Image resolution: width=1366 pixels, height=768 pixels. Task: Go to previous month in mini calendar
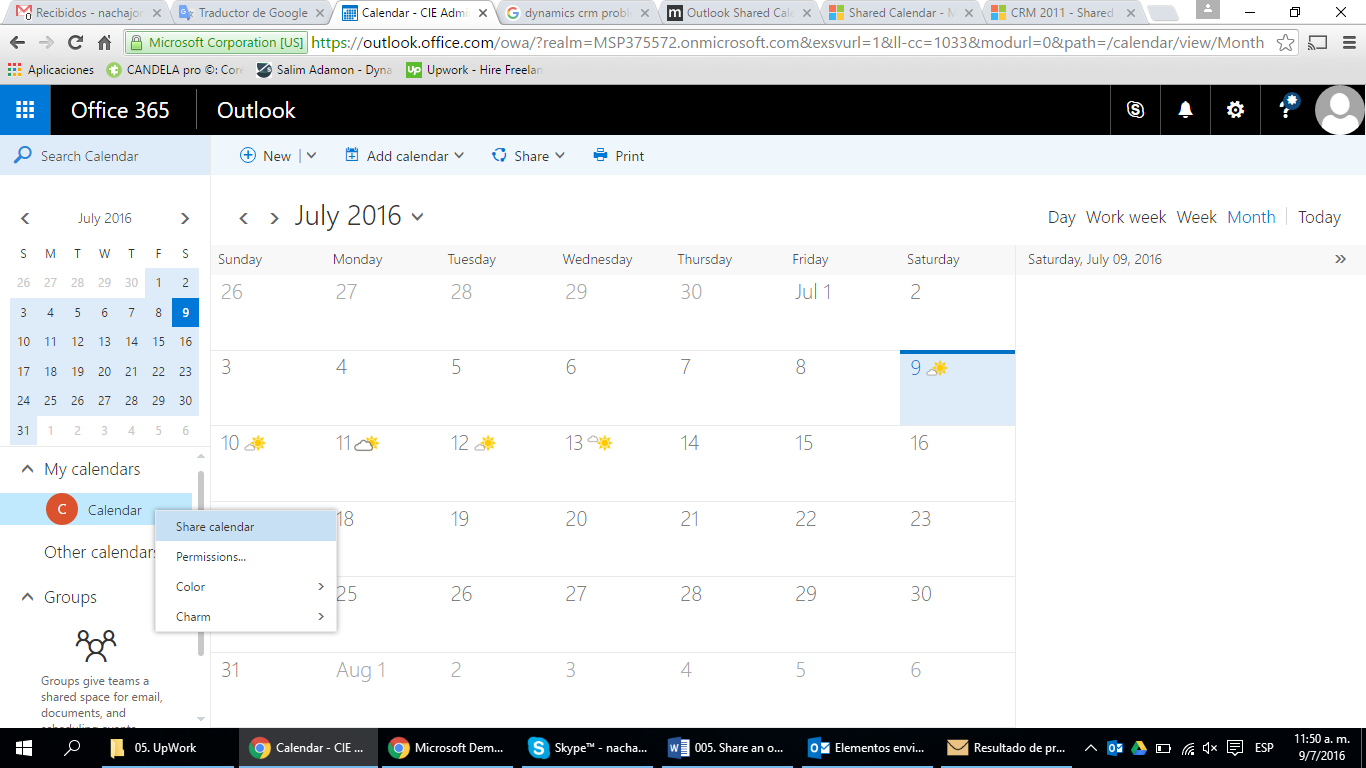25,218
